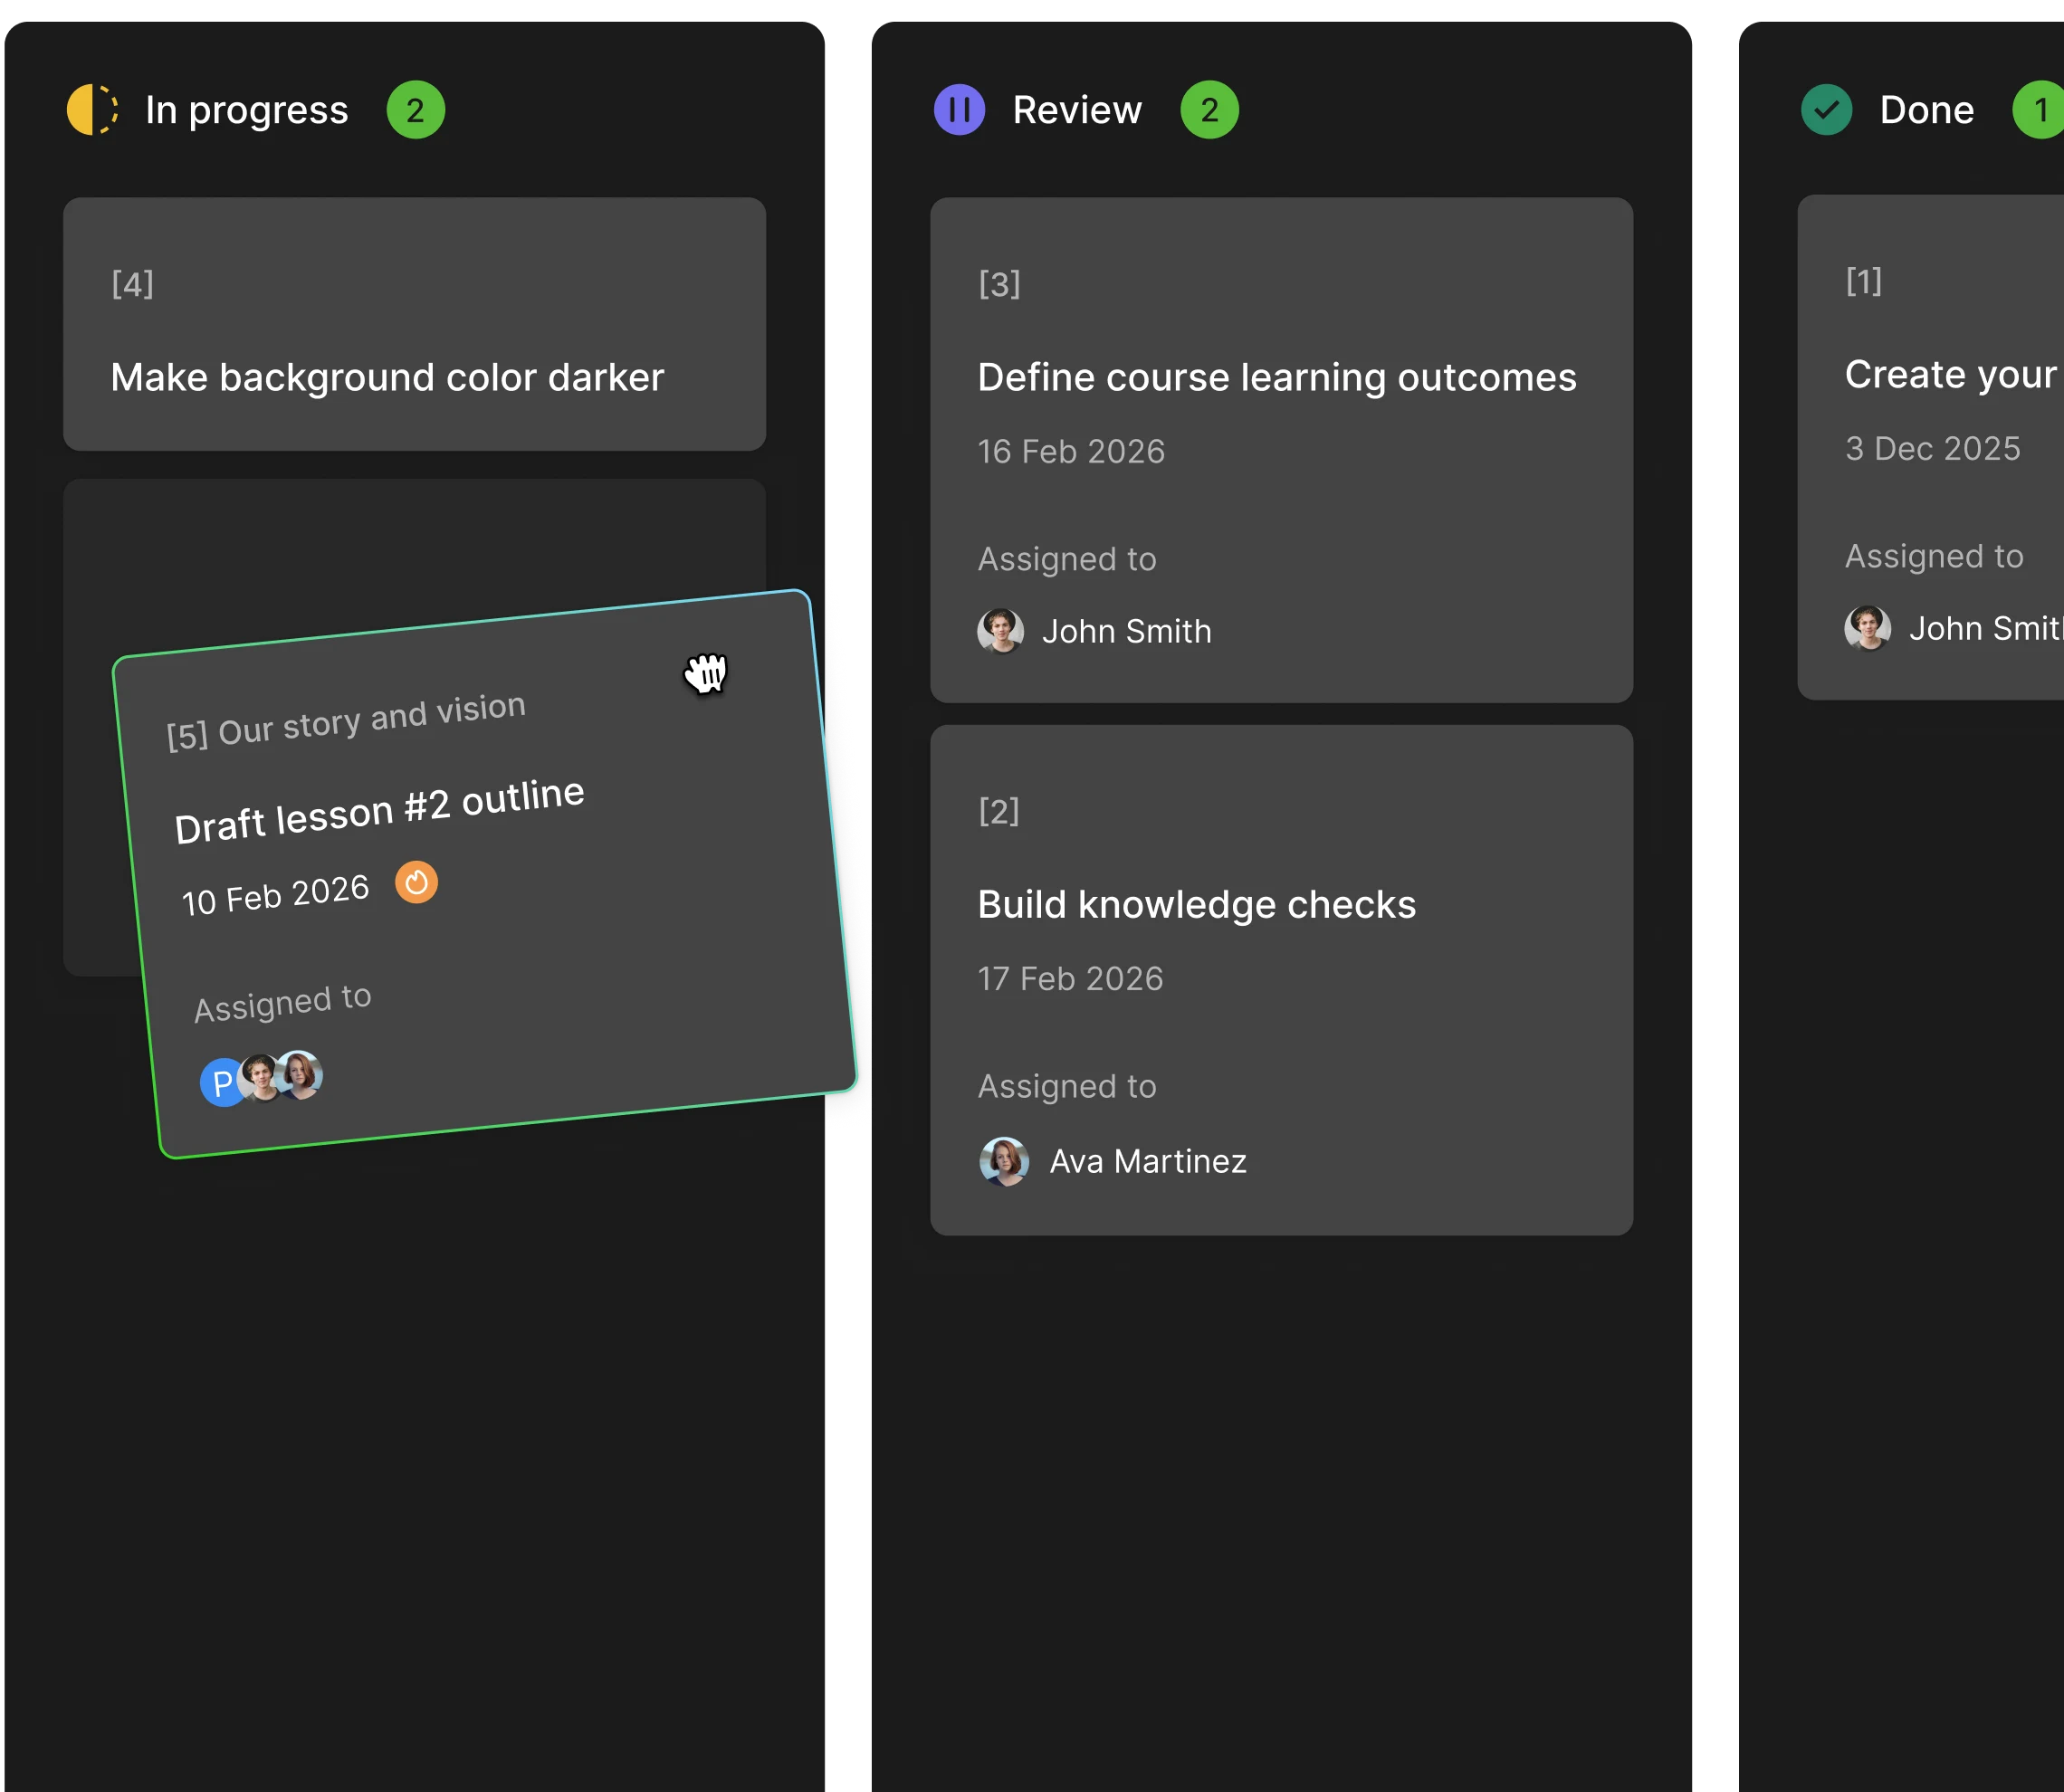Click the 16 Feb 2026 due date
The height and width of the screenshot is (1792, 2064).
pos(1071,451)
